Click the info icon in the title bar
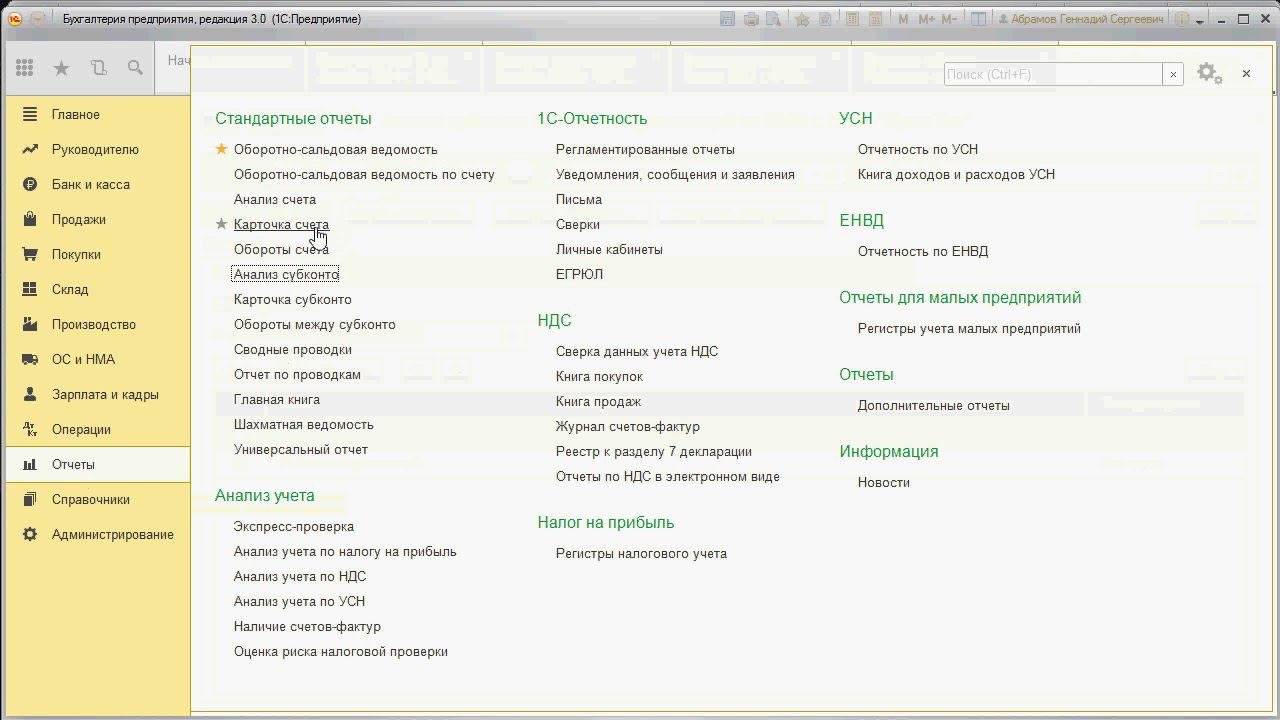This screenshot has height=720, width=1280. point(1181,19)
